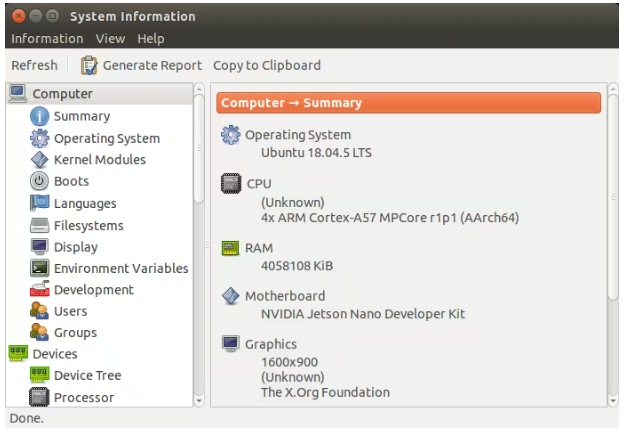Screen dimensions: 630x435
Task: Select the Users entry in sidebar
Action: click(x=70, y=312)
